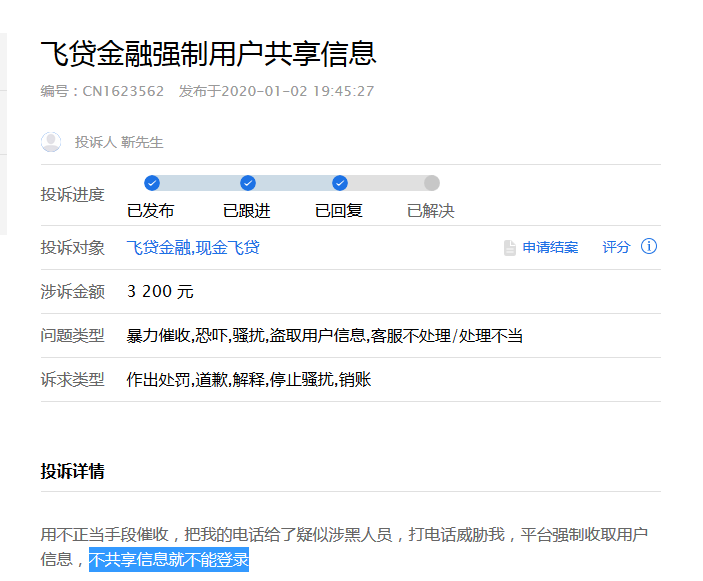
Task: Click the 已跟进 progress checkmark
Action: [248, 183]
